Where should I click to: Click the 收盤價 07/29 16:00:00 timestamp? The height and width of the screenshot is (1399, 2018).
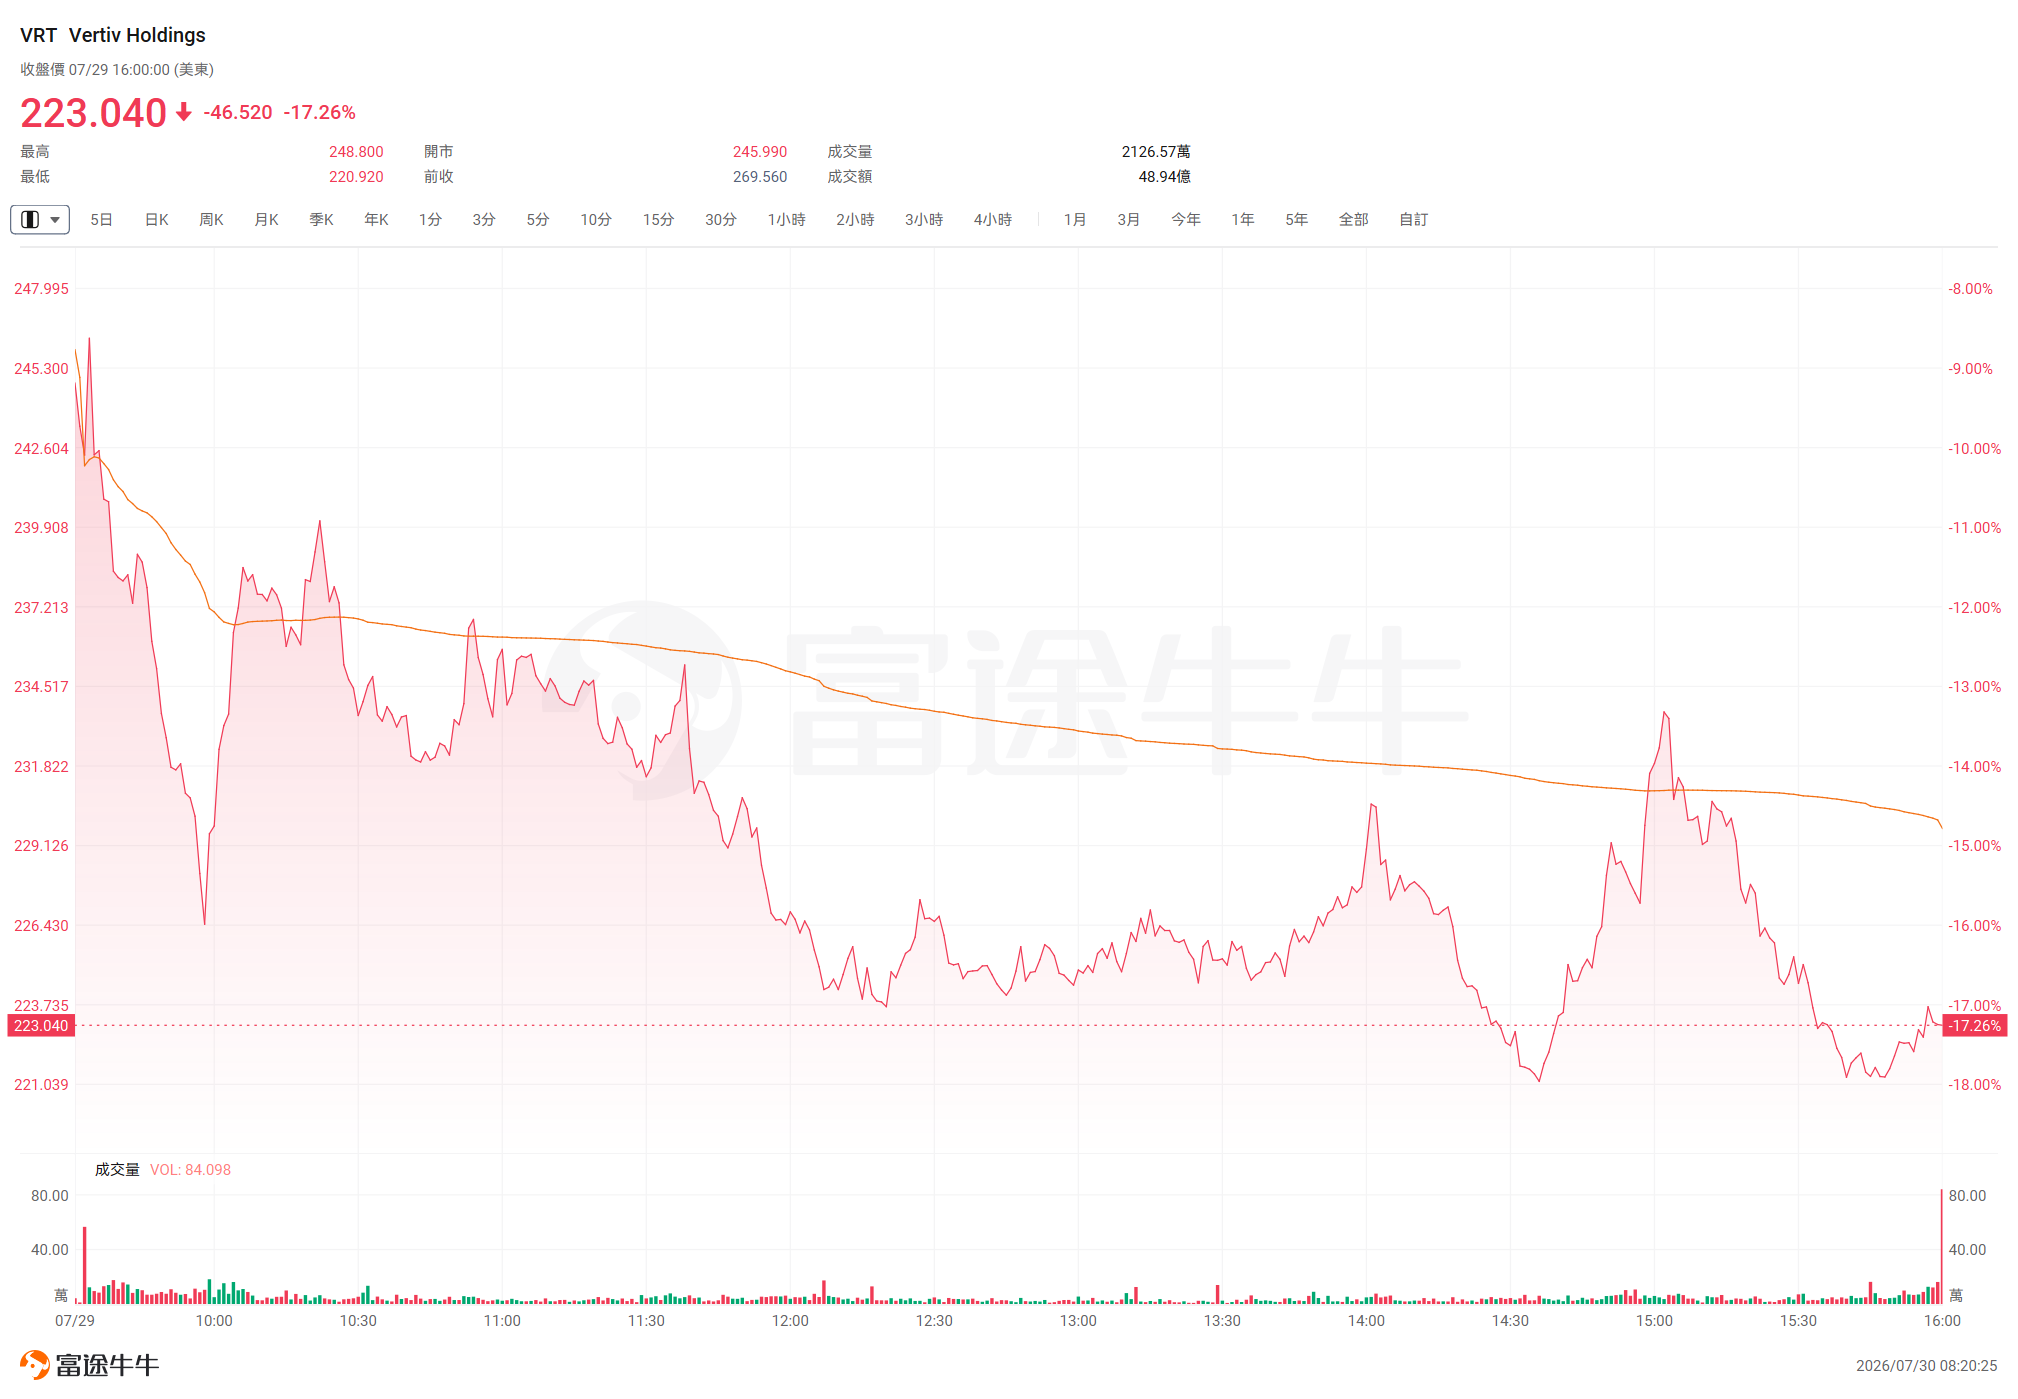tap(117, 70)
